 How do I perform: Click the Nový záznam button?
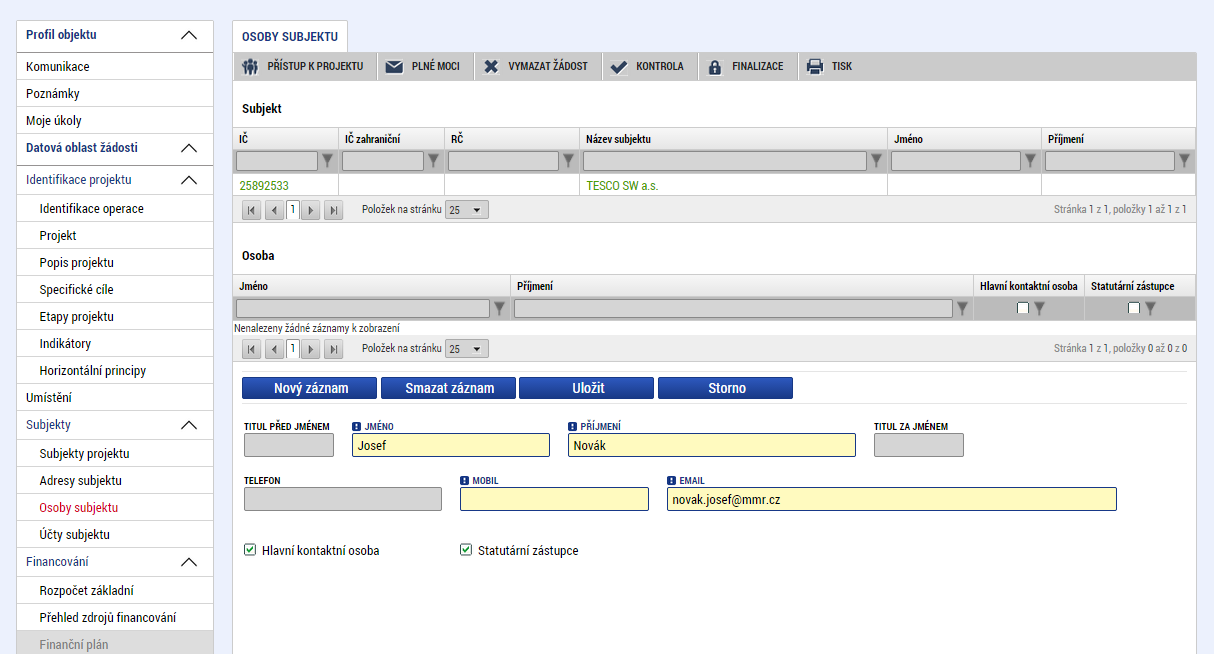click(x=309, y=388)
